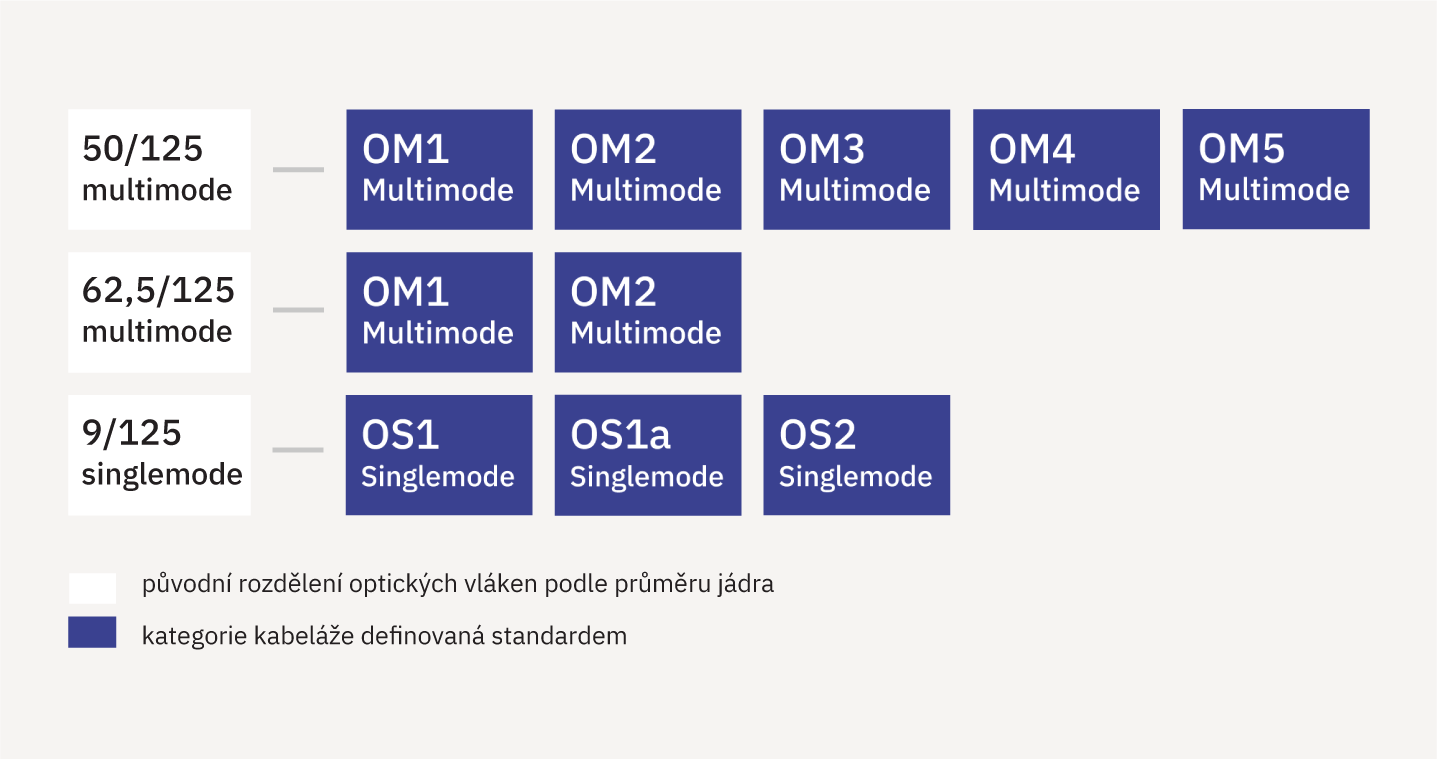1437x759 pixels.
Task: Click the dark blue legend color swatch
Action: click(92, 633)
